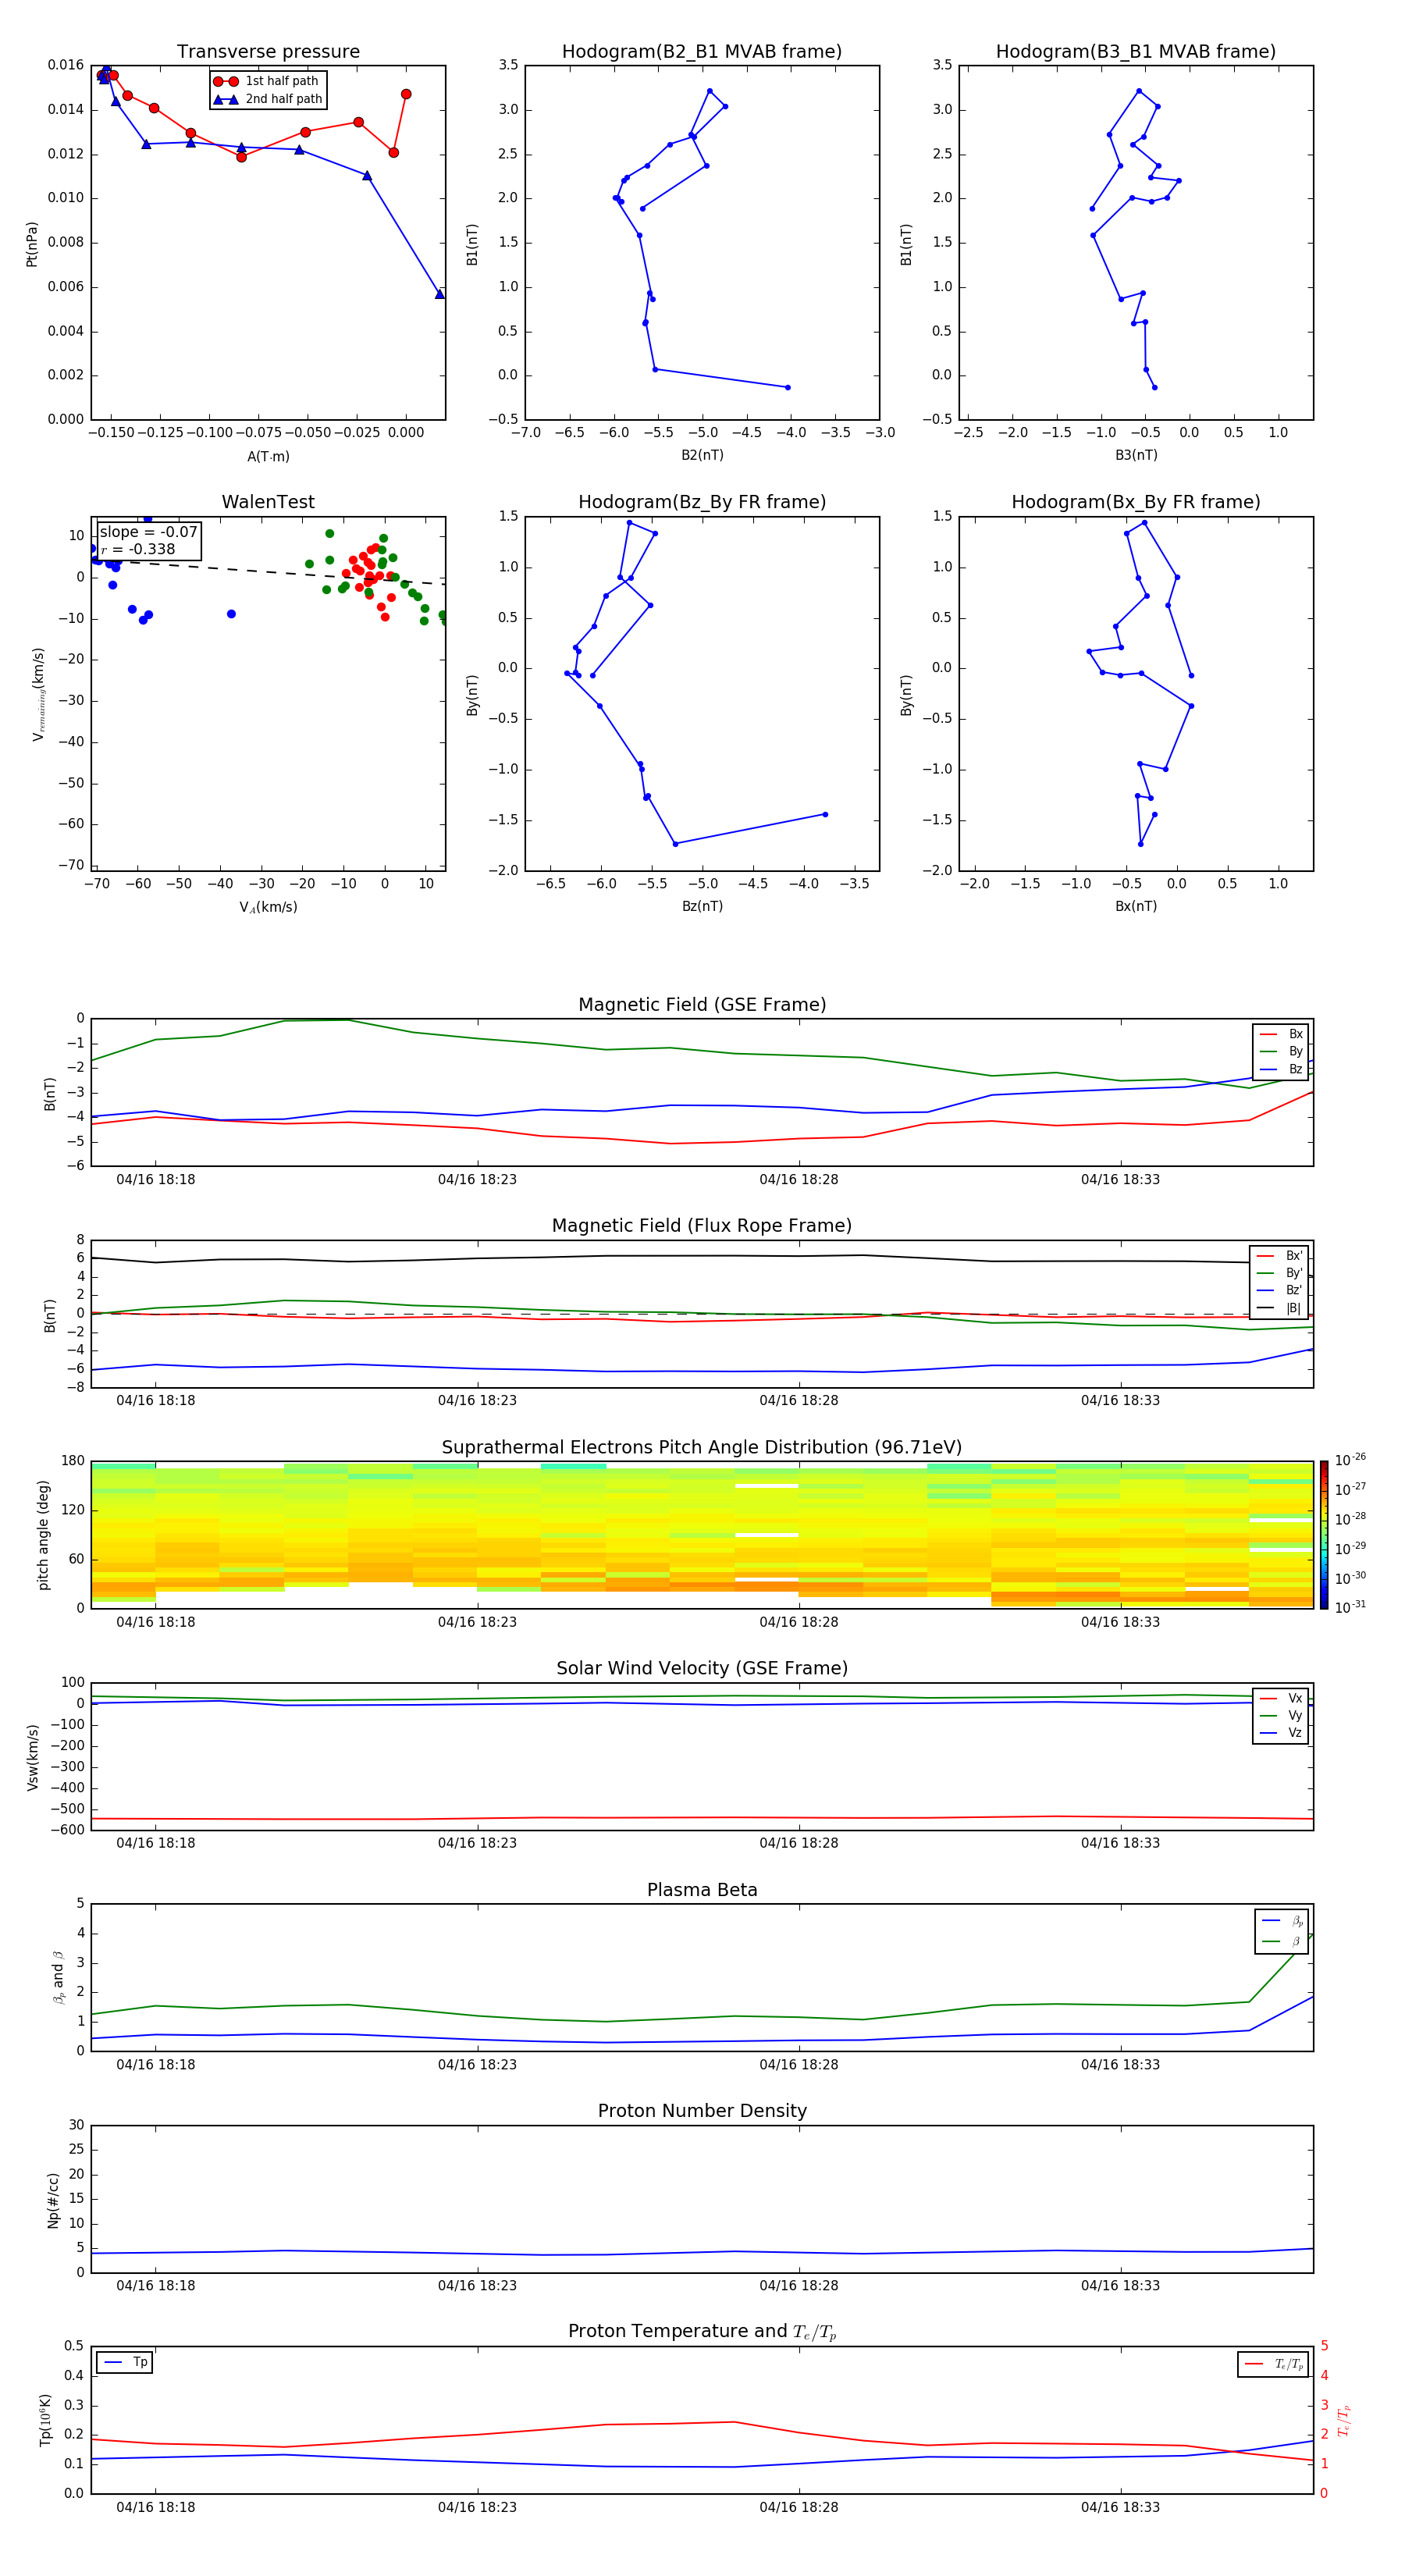
Task: Click the Magnetic Field (Flux Rope Frame) title
Action: (701, 1225)
